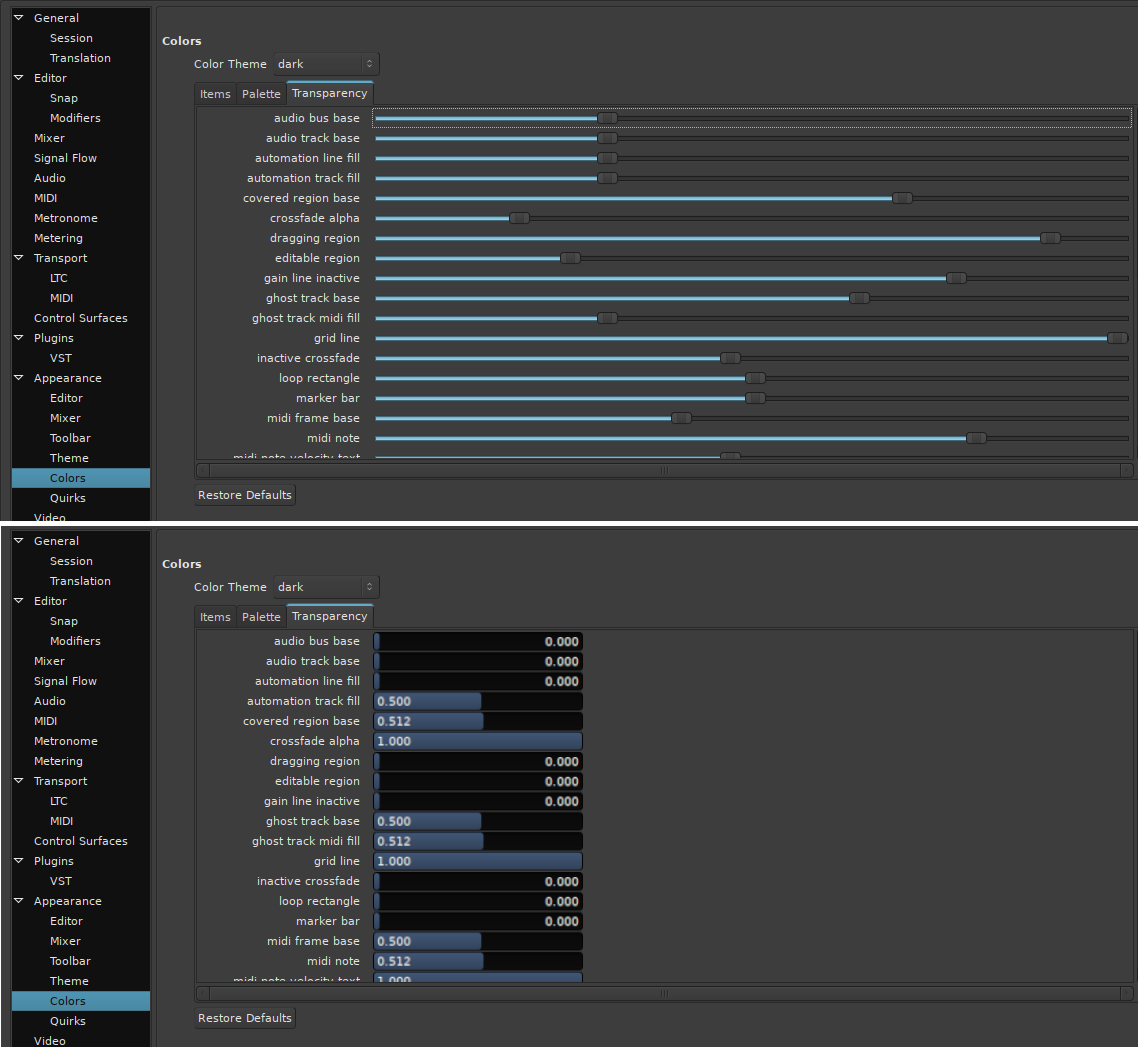Screen dimensions: 1138x1047
Task: Open the Color Theme dropdown in the upper window
Action: tap(326, 64)
